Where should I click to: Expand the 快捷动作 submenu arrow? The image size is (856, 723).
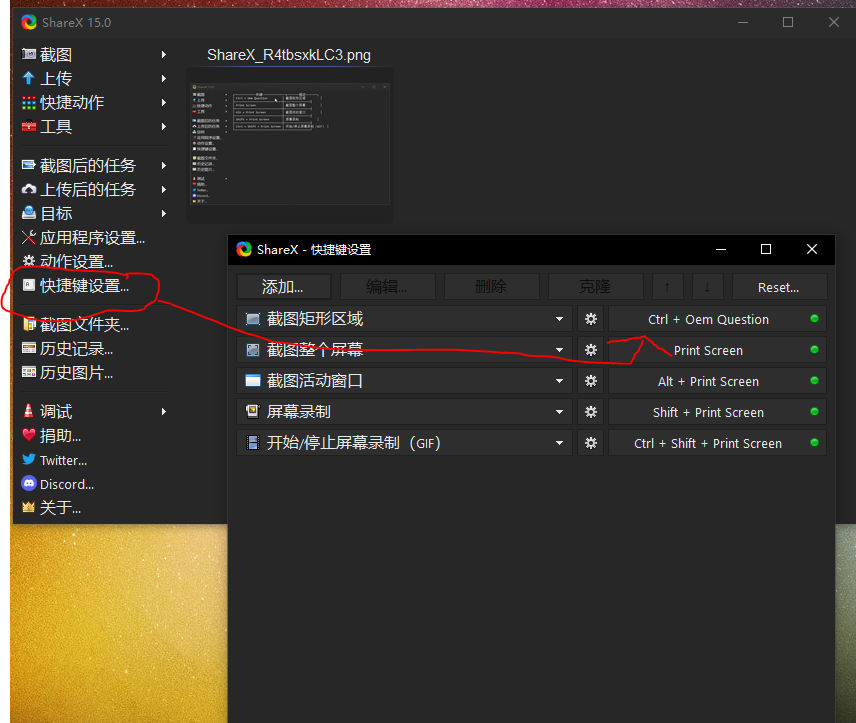[164, 103]
